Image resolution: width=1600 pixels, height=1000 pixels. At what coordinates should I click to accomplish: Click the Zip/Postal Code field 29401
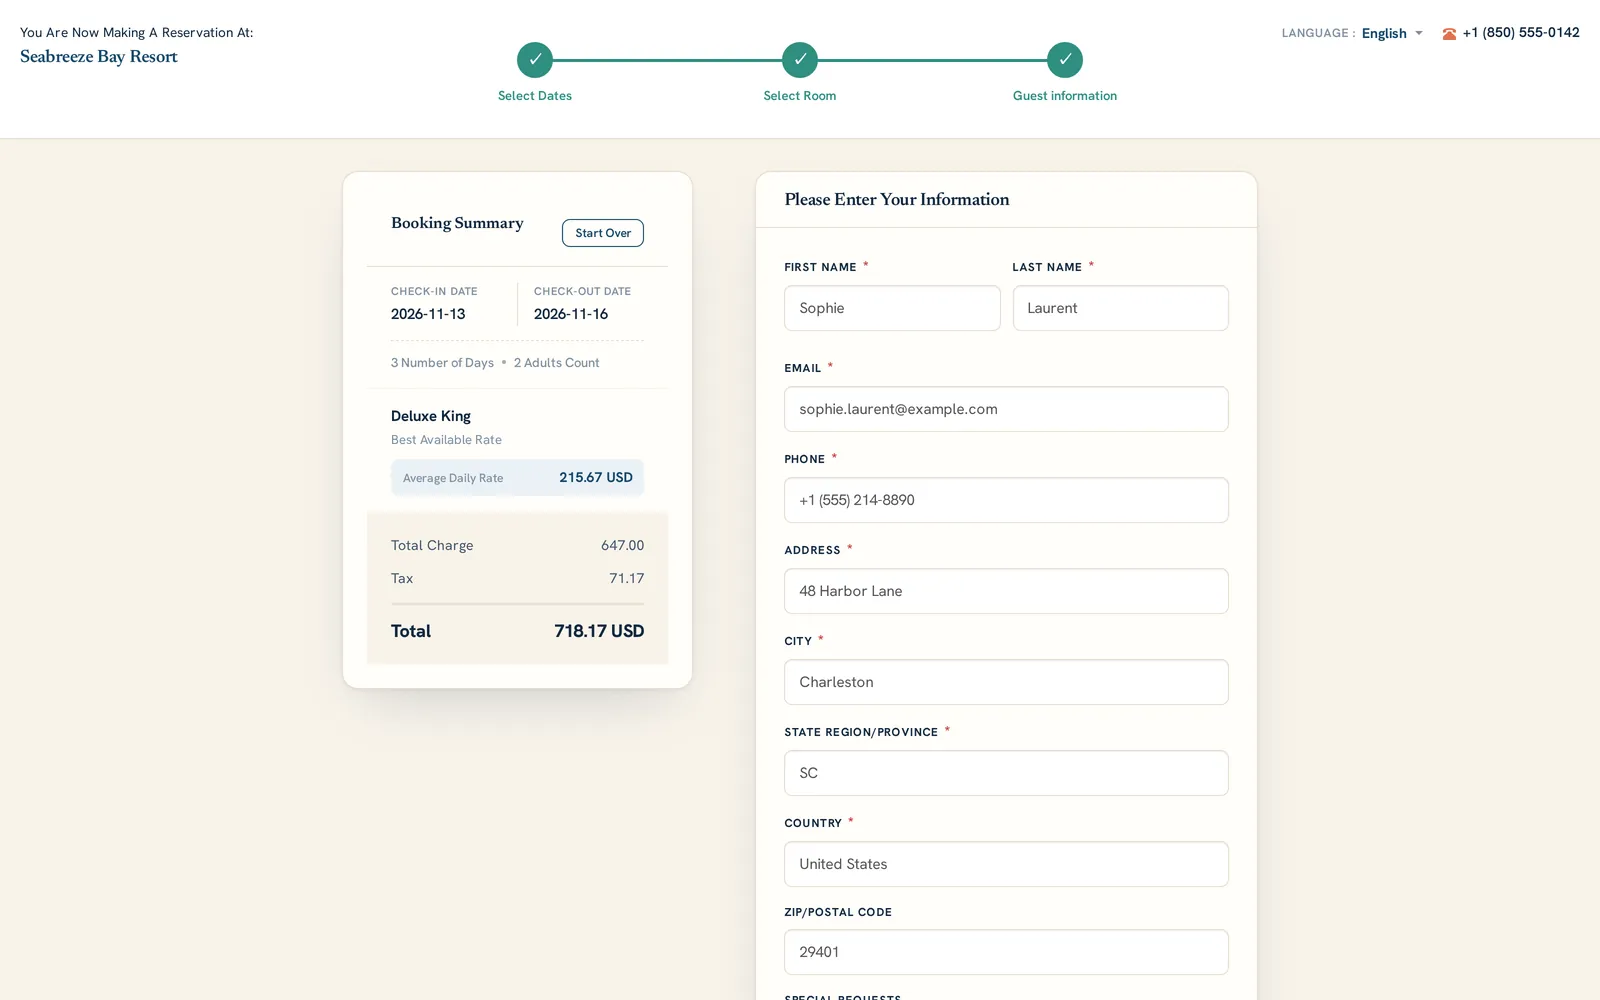point(1006,952)
